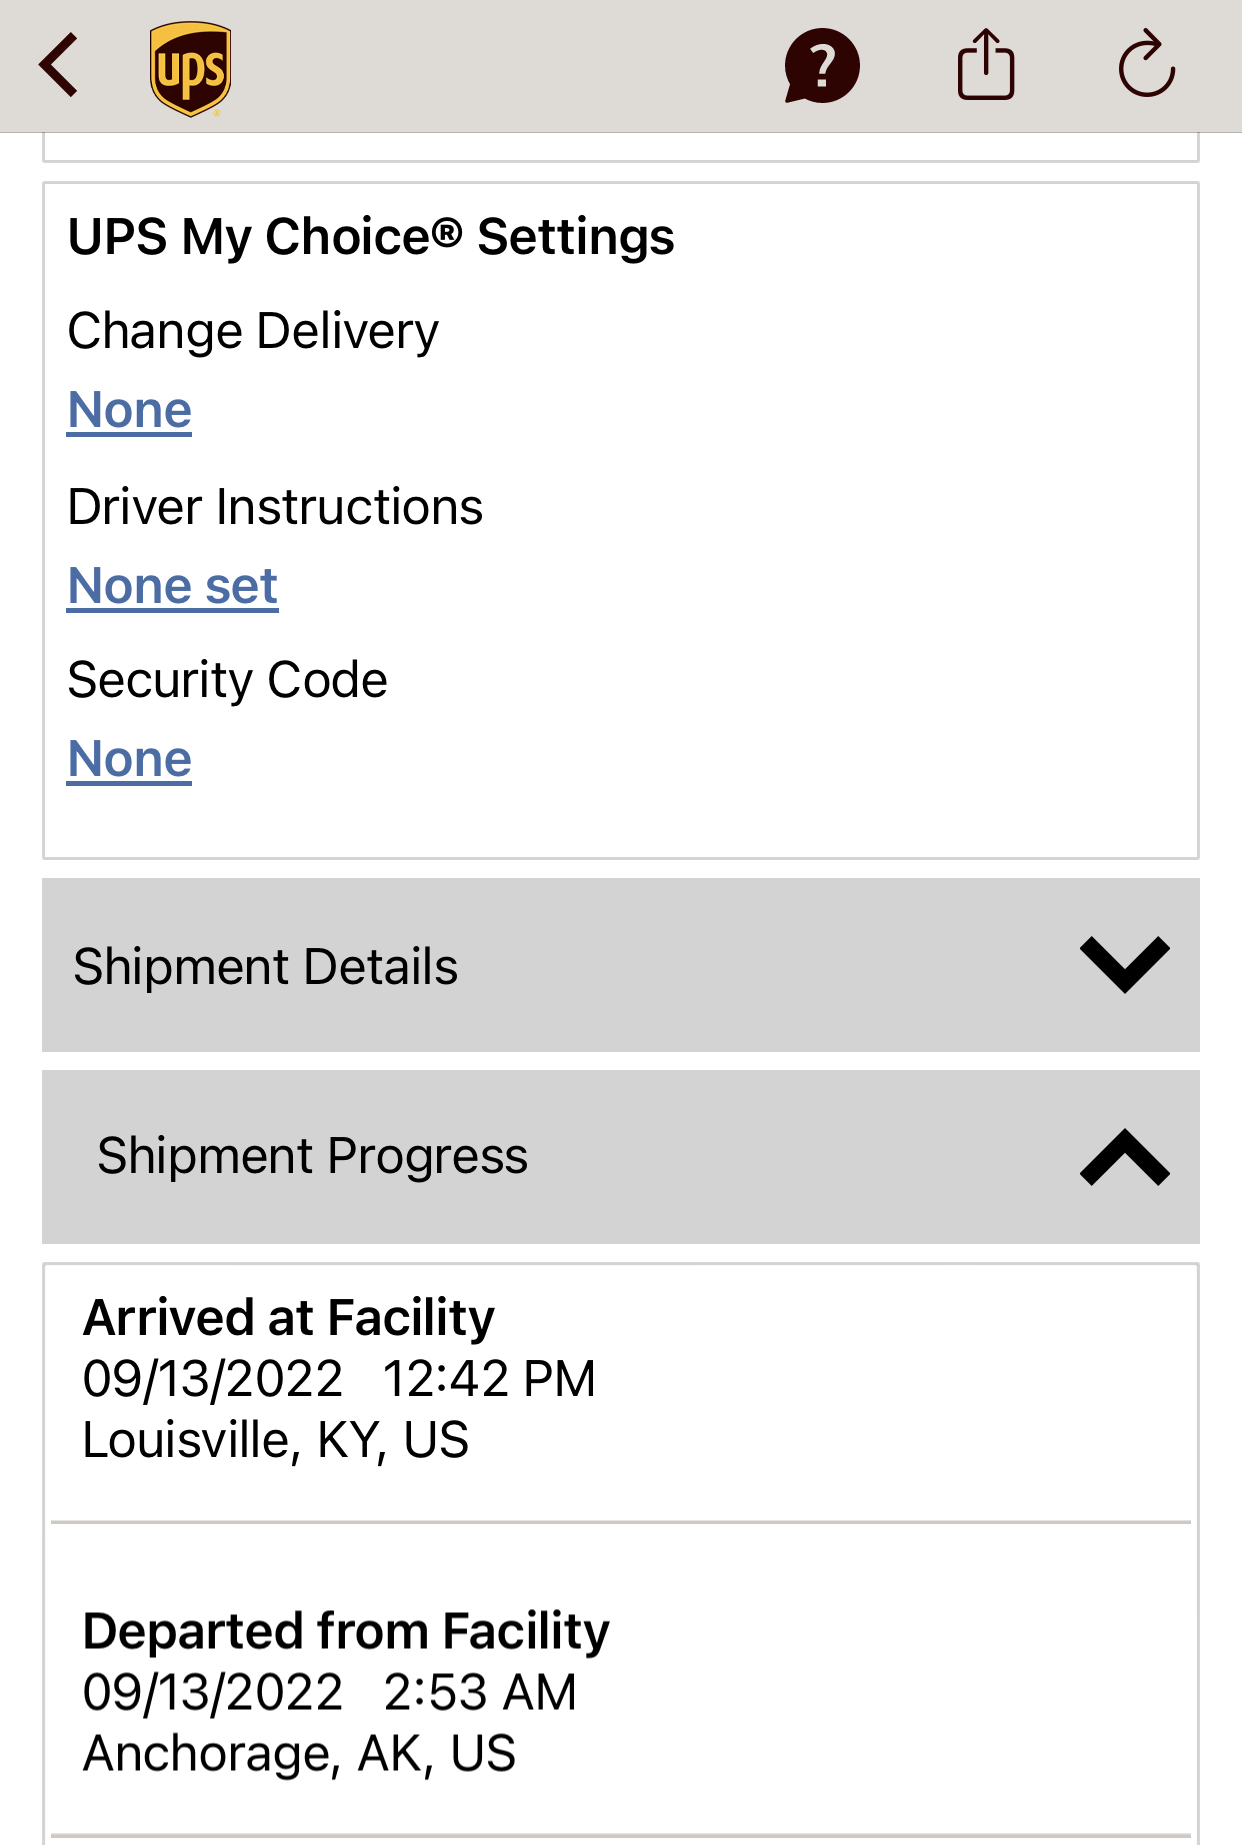Image resolution: width=1242 pixels, height=1845 pixels.
Task: Collapse Shipment Progress using the up chevron
Action: pos(1124,1157)
